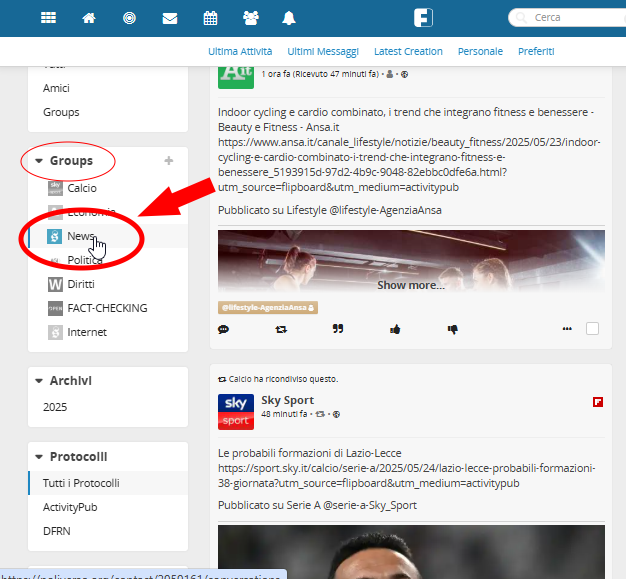
Task: Open the apps grid menu icon
Action: pos(48,18)
